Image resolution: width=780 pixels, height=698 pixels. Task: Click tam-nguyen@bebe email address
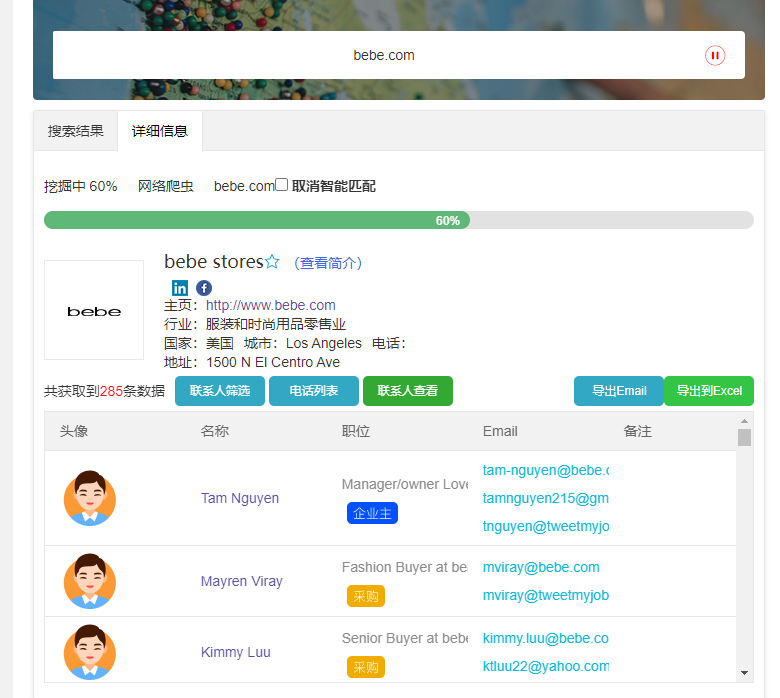546,470
